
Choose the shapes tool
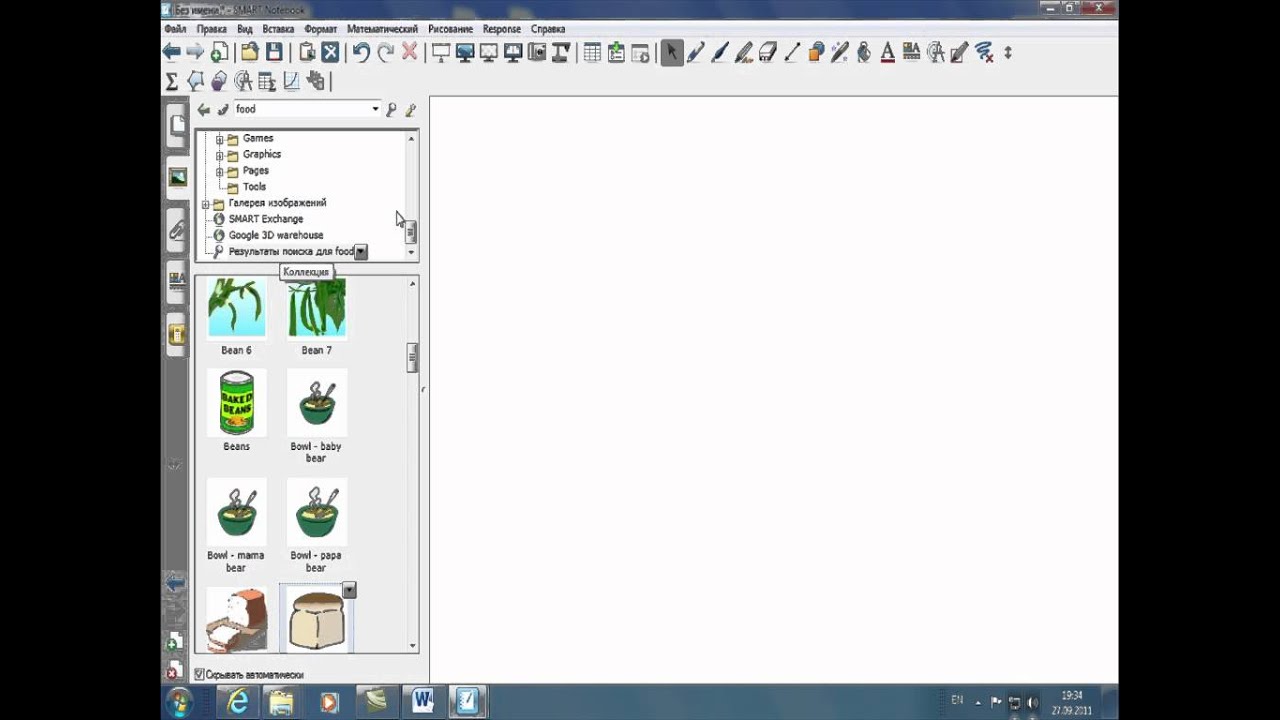click(x=816, y=53)
